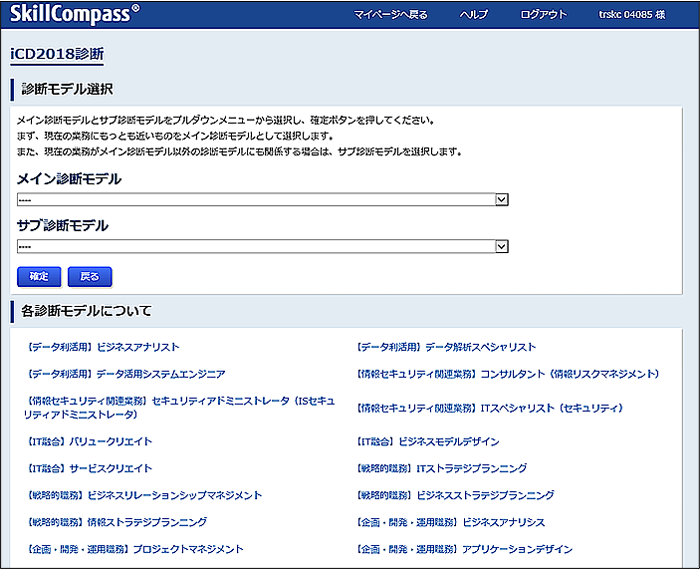The image size is (700, 569).
Task: Click the サブ診断モデル label
Action: coord(62,225)
